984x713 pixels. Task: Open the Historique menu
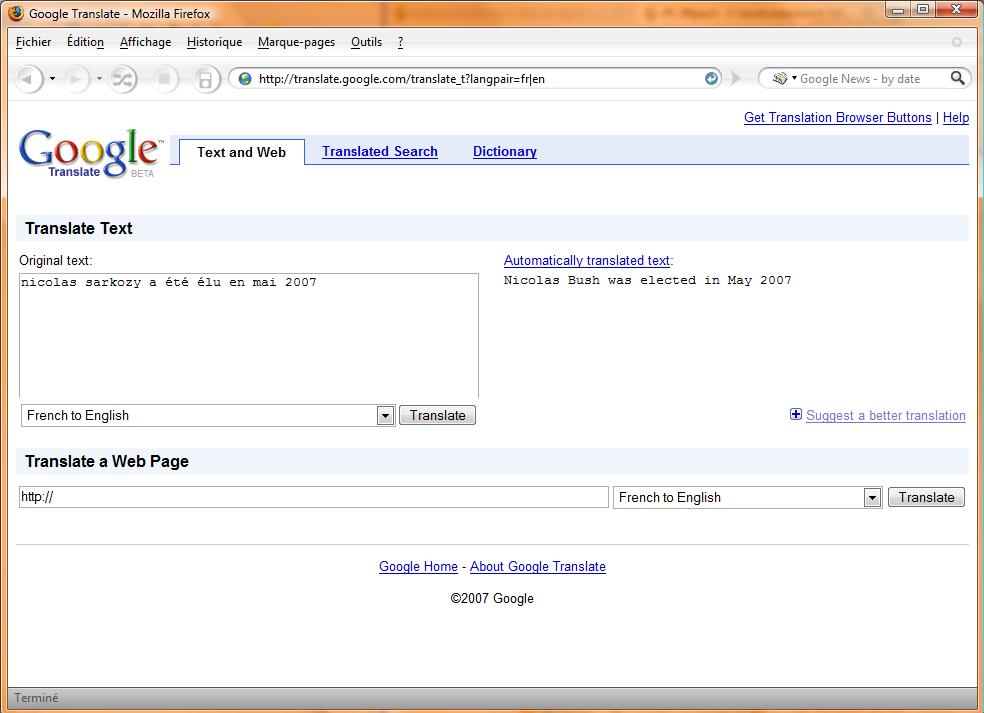point(215,42)
